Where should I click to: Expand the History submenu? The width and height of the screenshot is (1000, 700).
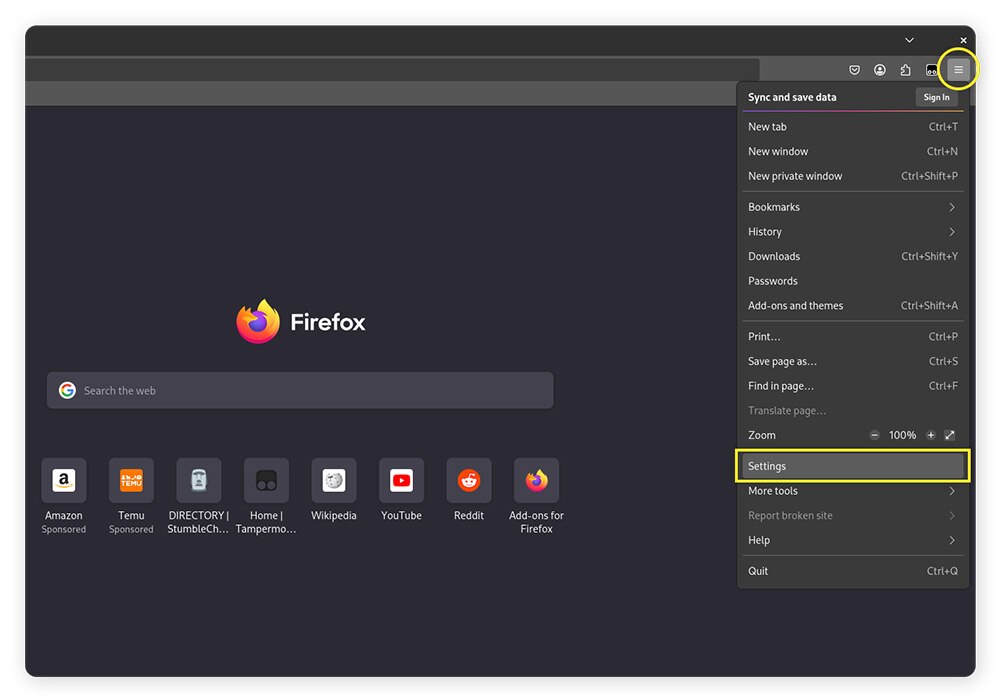pyautogui.click(x=853, y=231)
